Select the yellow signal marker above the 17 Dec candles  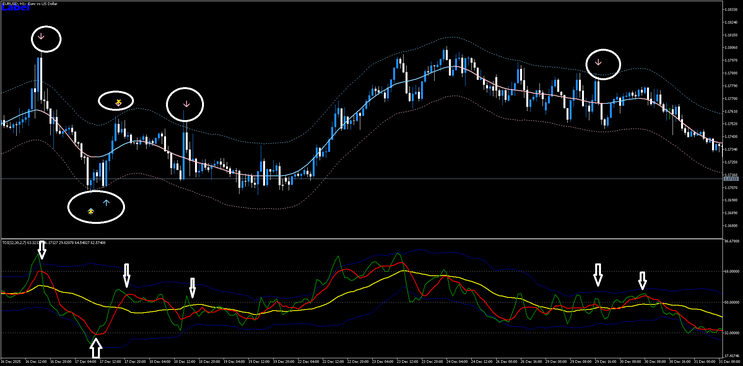pos(118,101)
